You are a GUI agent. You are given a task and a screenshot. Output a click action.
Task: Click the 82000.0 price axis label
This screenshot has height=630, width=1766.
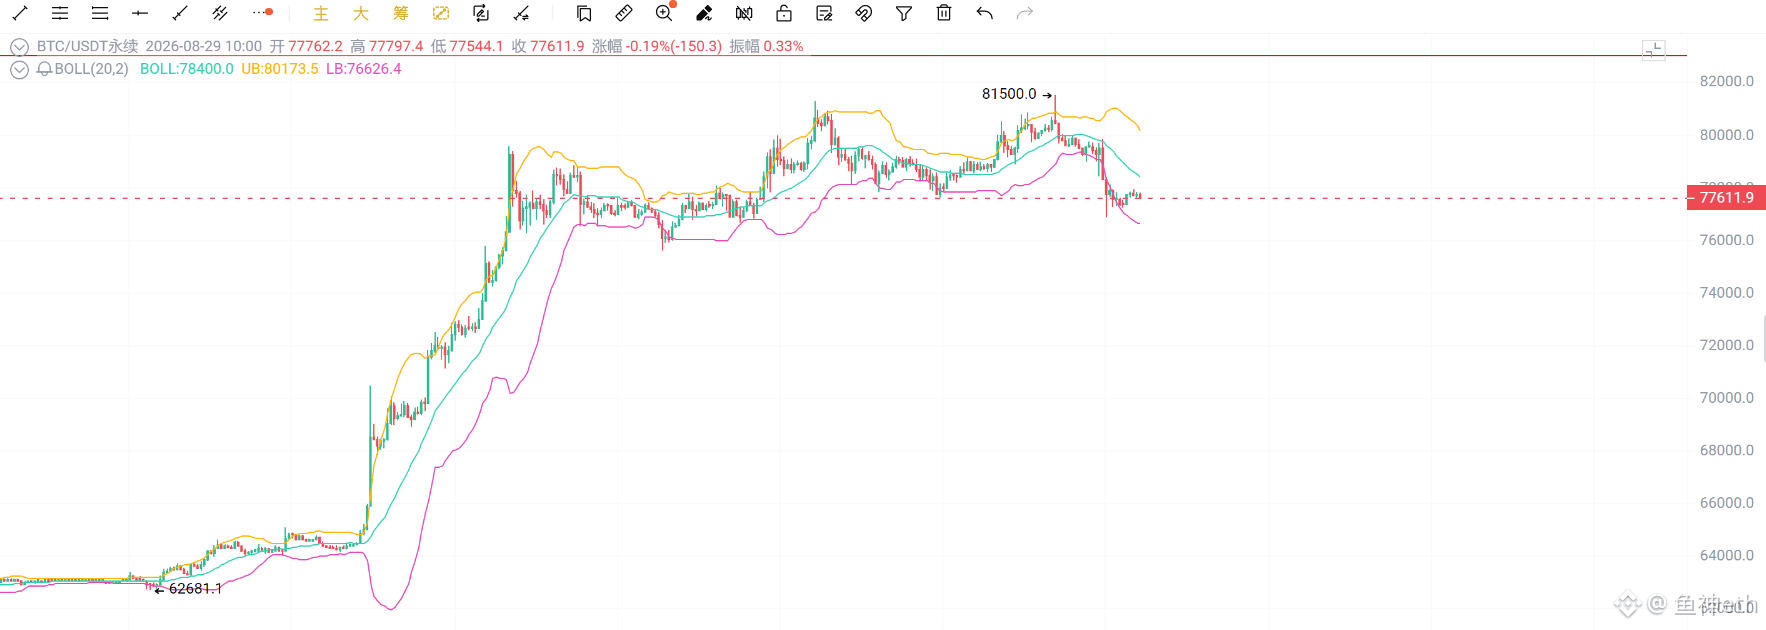[x=1727, y=82]
